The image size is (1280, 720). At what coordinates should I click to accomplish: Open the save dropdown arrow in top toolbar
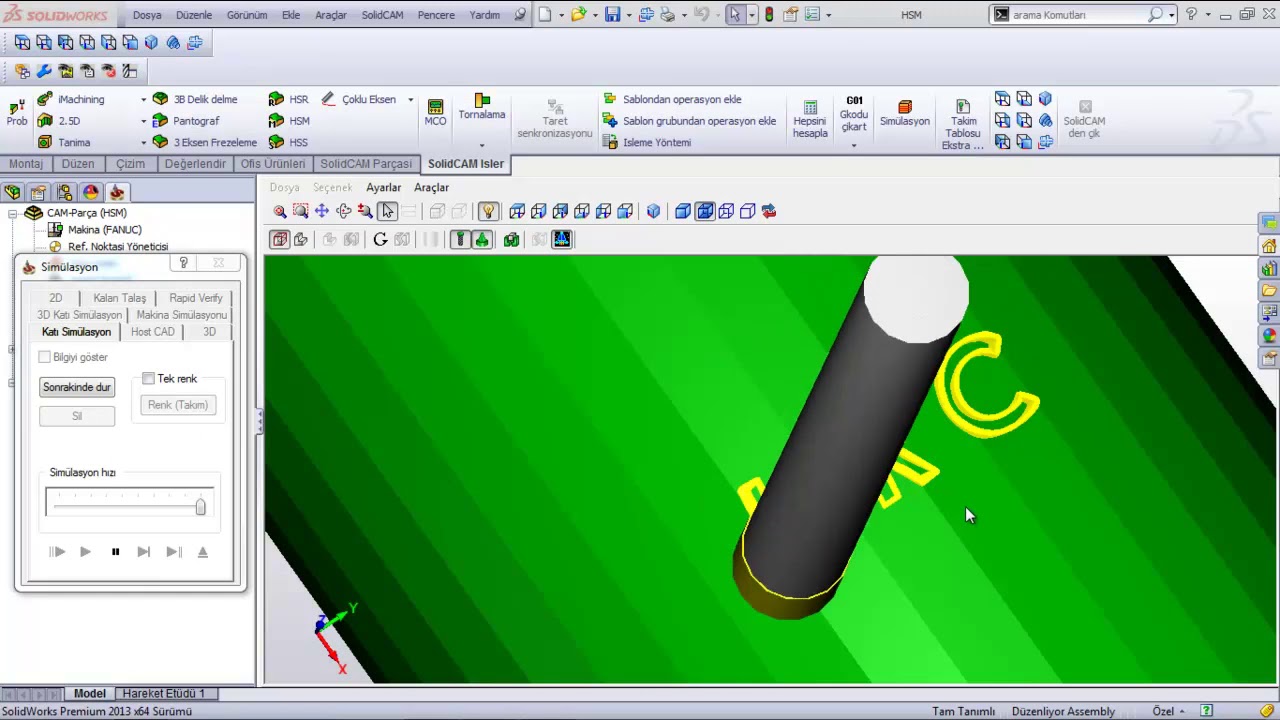pyautogui.click(x=627, y=15)
